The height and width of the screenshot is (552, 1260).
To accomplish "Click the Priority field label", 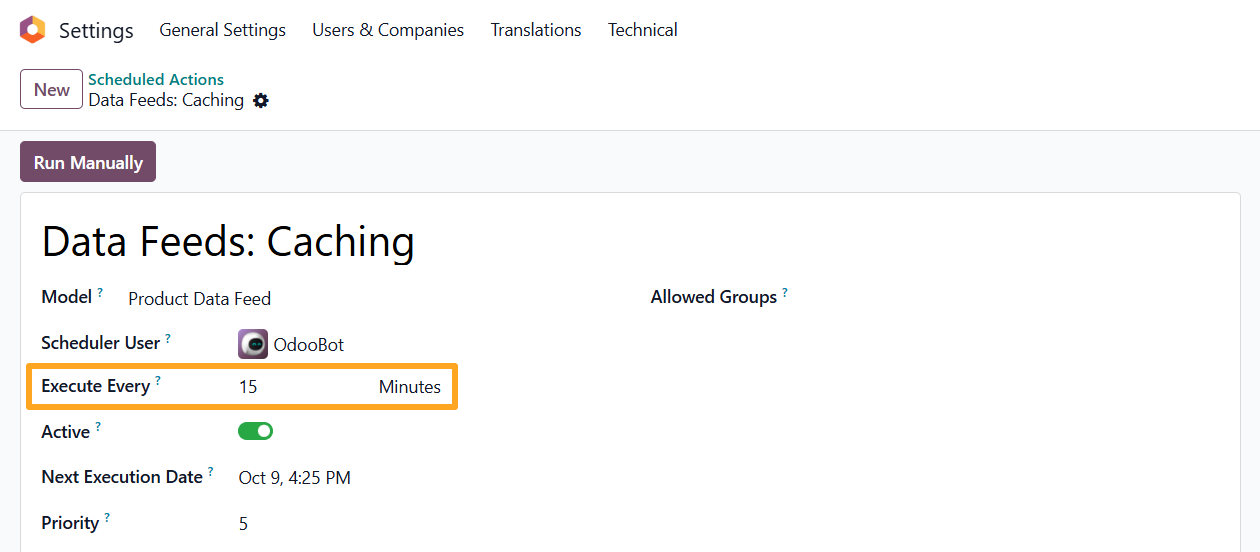I will [x=70, y=523].
